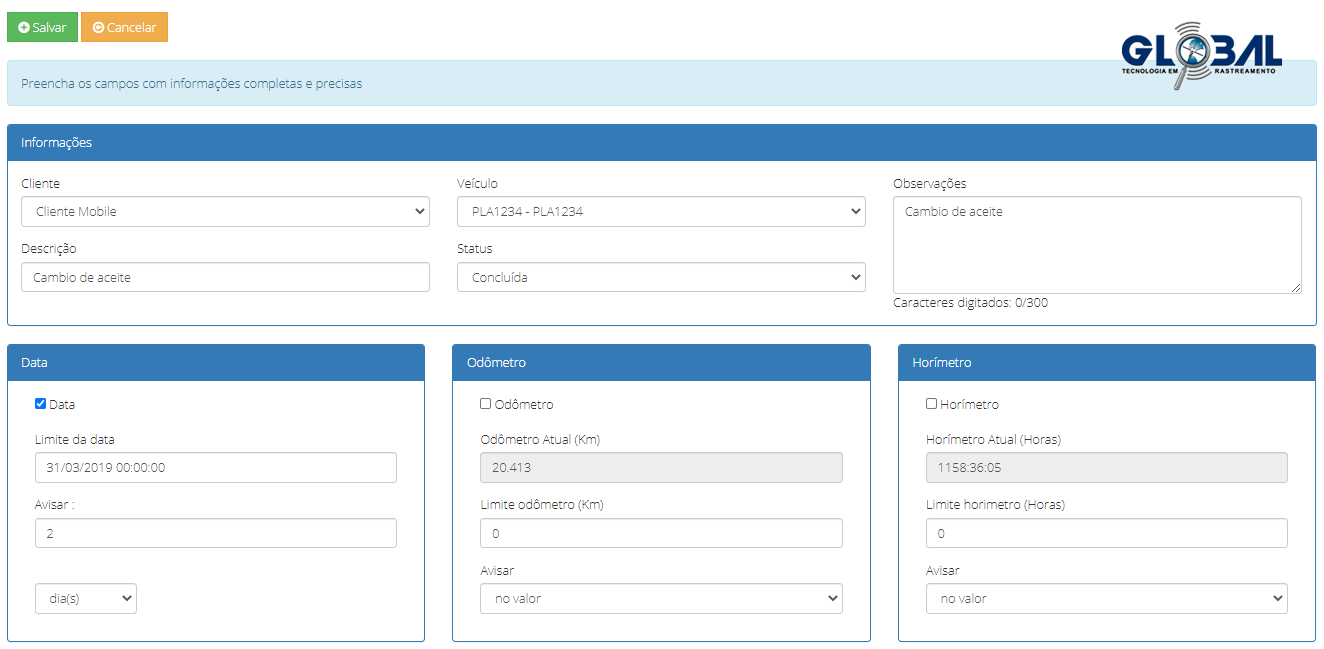Grab the Observações textarea resize handle

coord(1296,288)
